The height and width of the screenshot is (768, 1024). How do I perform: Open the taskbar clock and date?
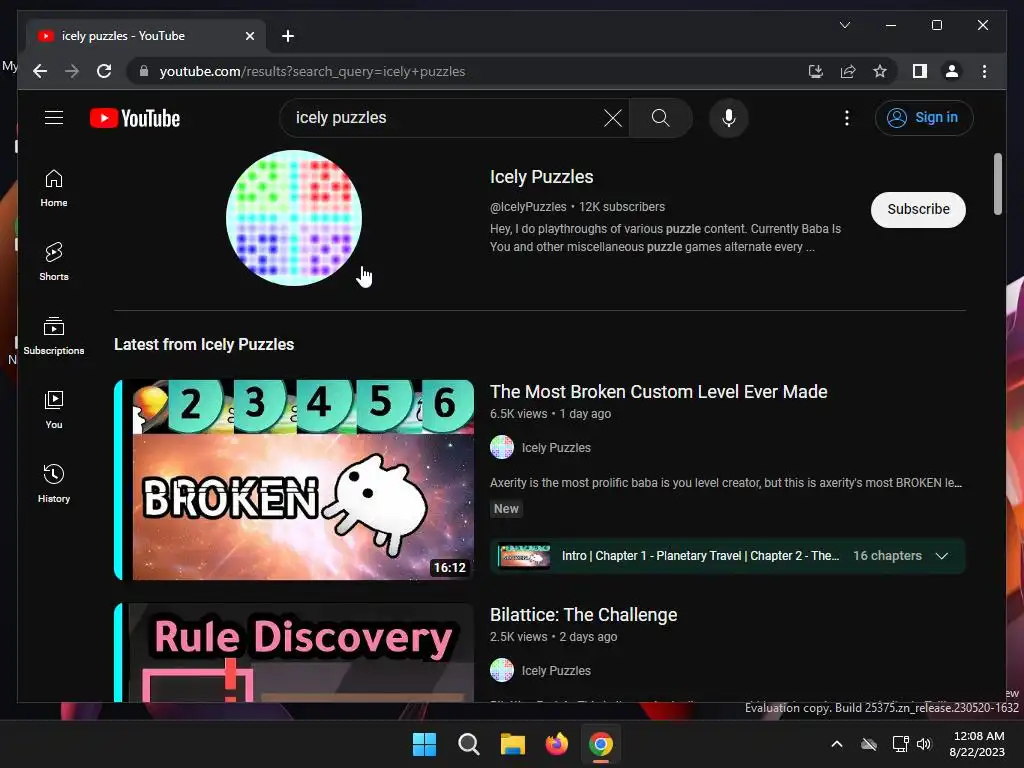tap(978, 744)
